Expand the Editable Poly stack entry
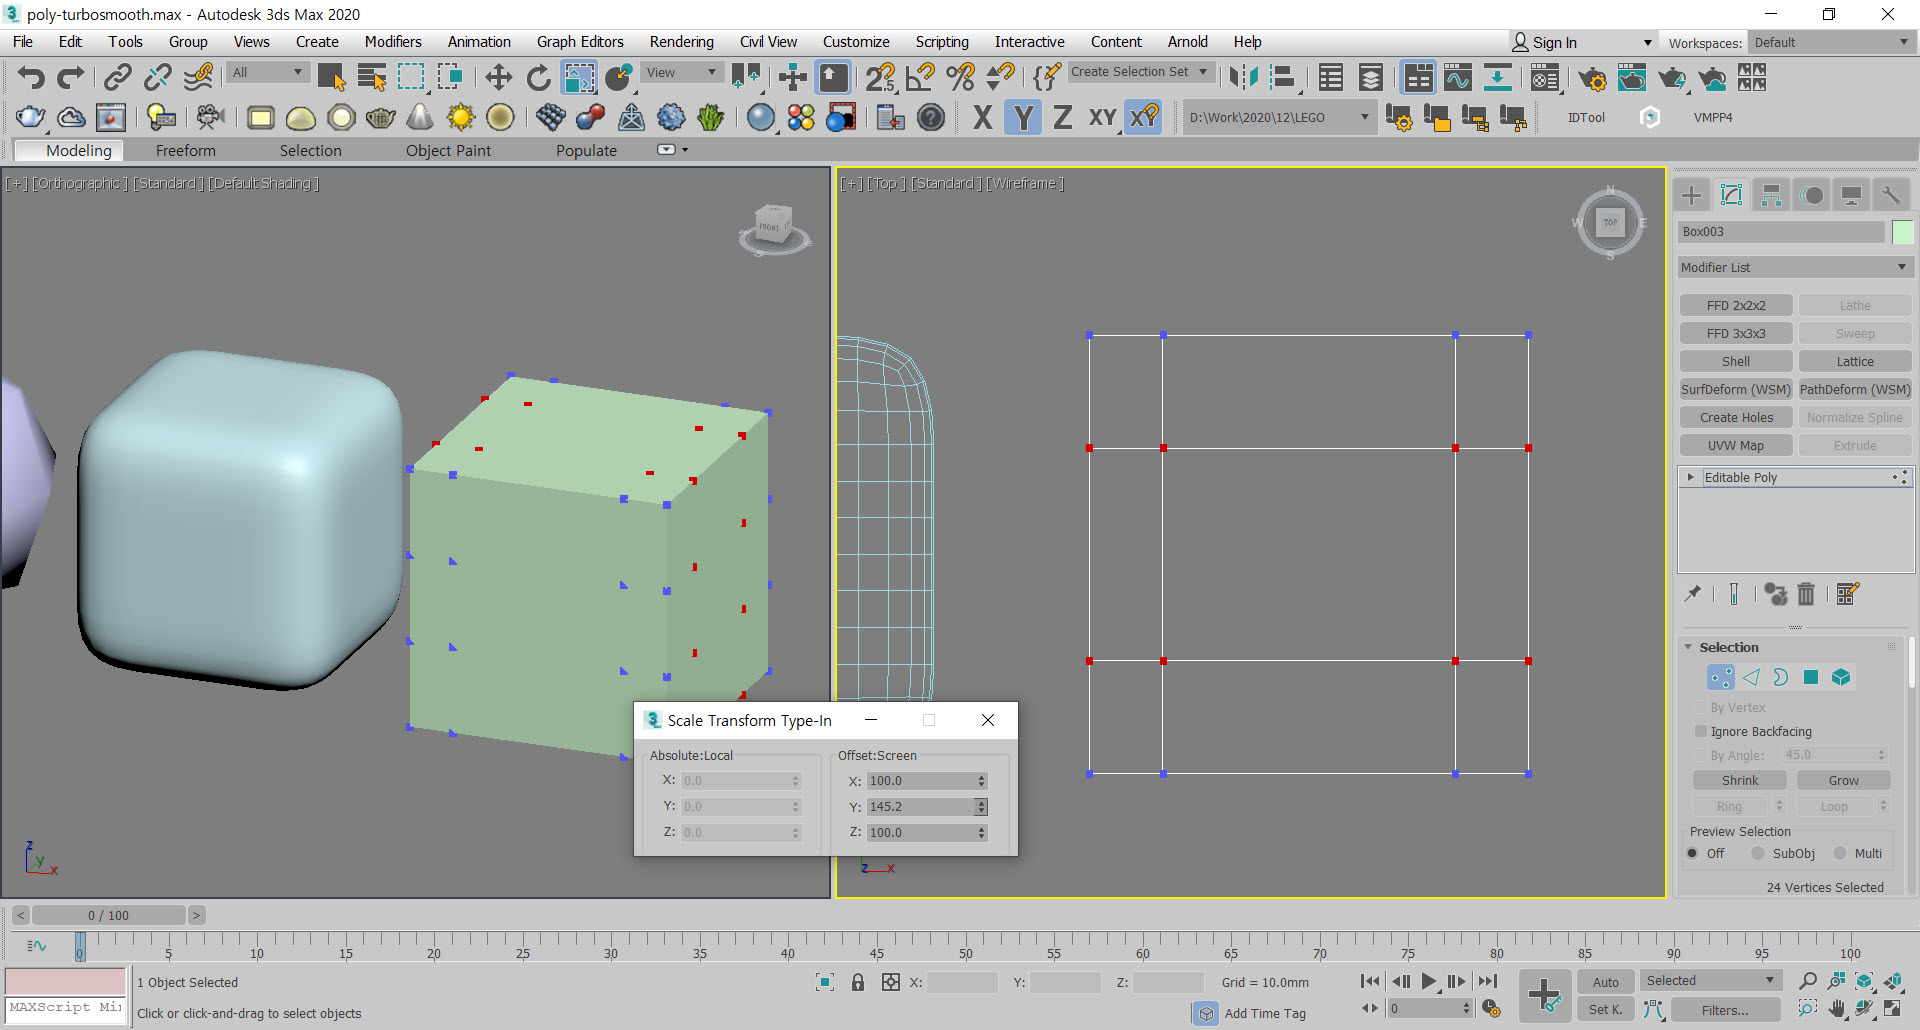This screenshot has height=1030, width=1920. (x=1690, y=477)
